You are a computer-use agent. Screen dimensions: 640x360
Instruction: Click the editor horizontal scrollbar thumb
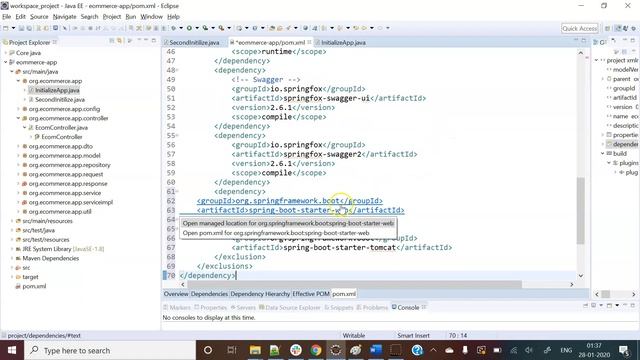[x=354, y=284]
